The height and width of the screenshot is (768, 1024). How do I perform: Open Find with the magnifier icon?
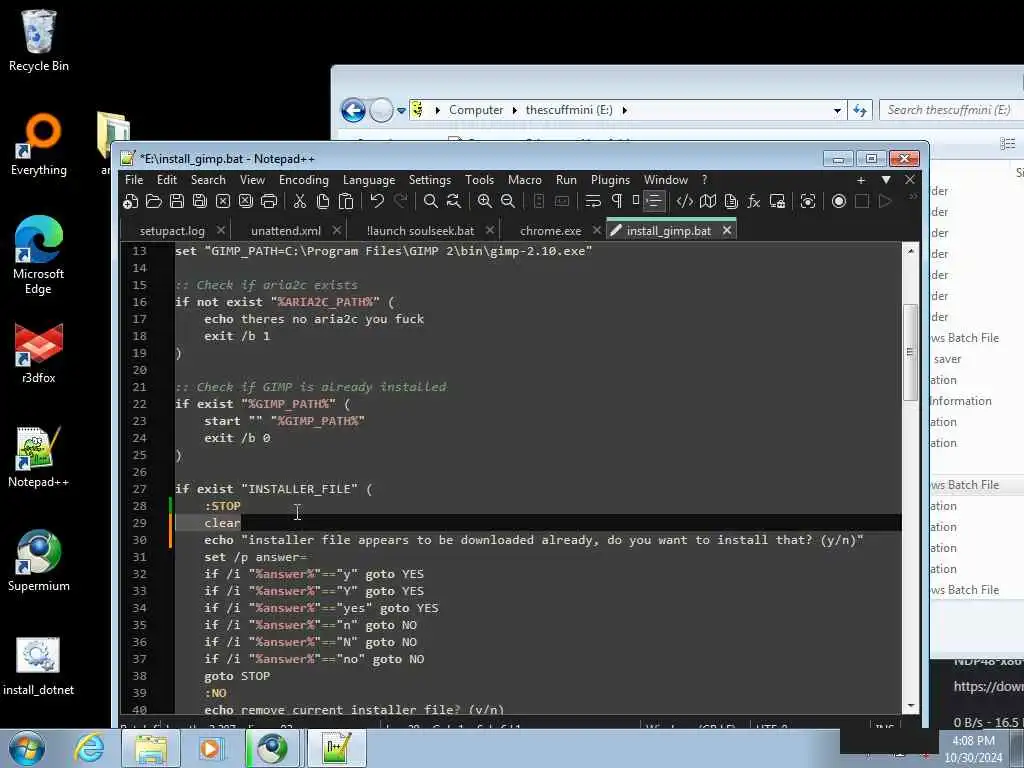pyautogui.click(x=430, y=202)
